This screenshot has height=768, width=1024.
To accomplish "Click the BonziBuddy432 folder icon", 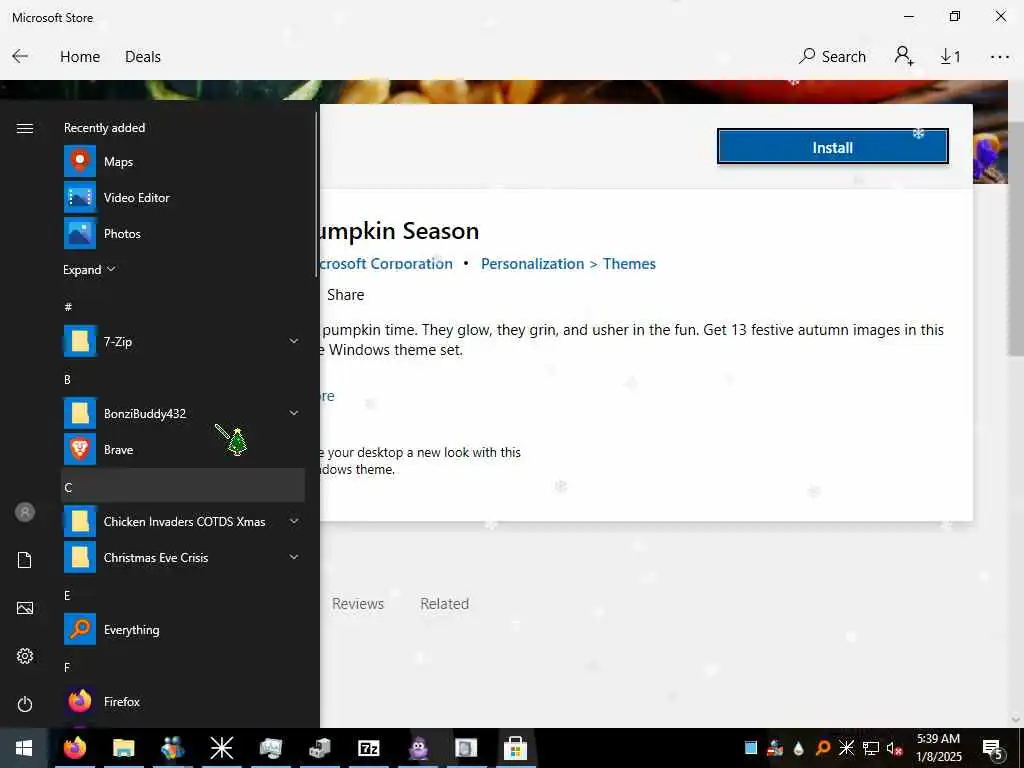I will (x=80, y=413).
